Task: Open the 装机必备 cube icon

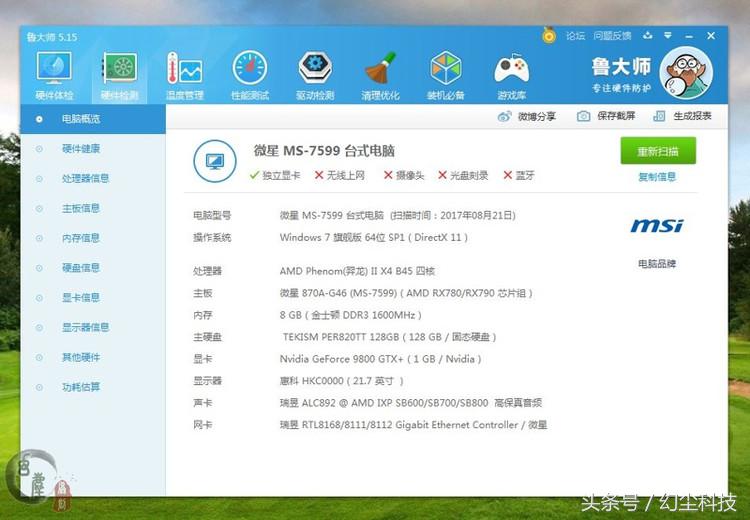Action: point(445,76)
